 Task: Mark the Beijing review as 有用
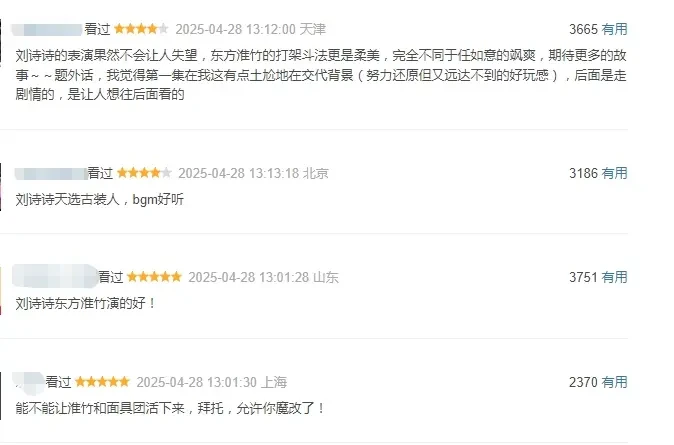click(614, 173)
